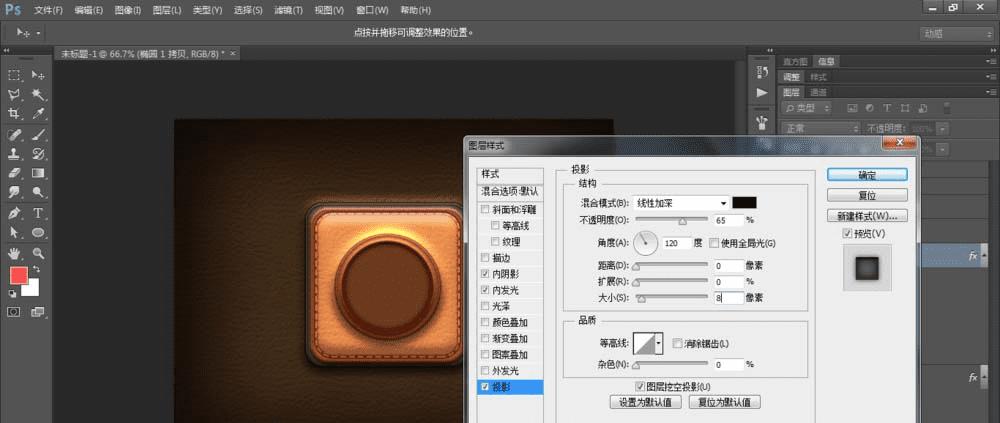Select the Magic Wand tool
The width and height of the screenshot is (1000, 423).
click(x=38, y=94)
